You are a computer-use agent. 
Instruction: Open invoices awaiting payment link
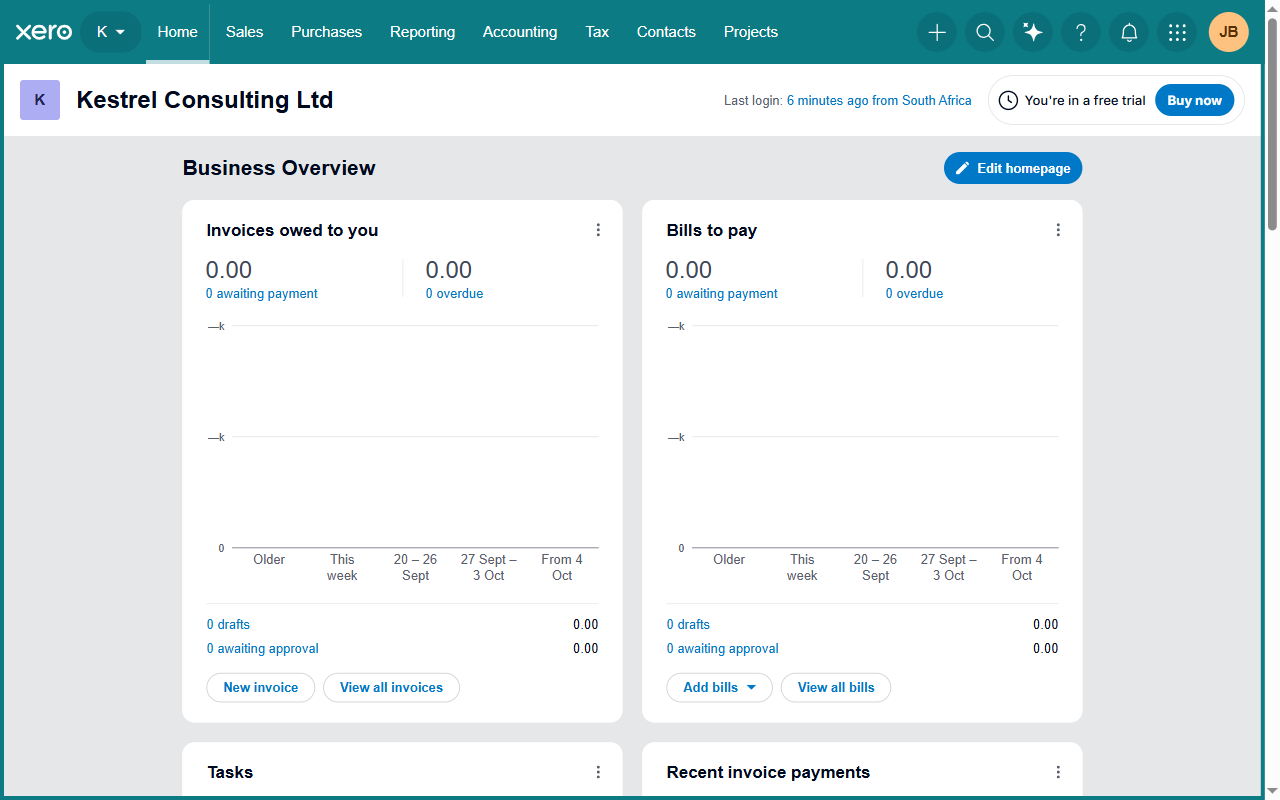click(262, 294)
